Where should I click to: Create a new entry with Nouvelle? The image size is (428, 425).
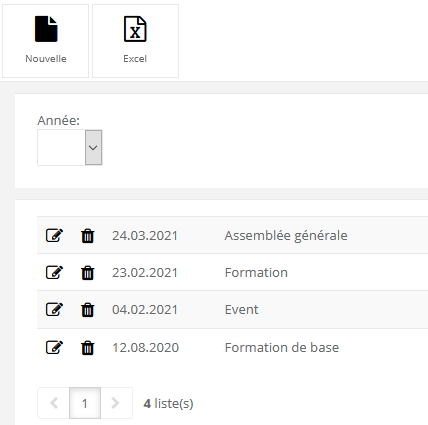(46, 41)
